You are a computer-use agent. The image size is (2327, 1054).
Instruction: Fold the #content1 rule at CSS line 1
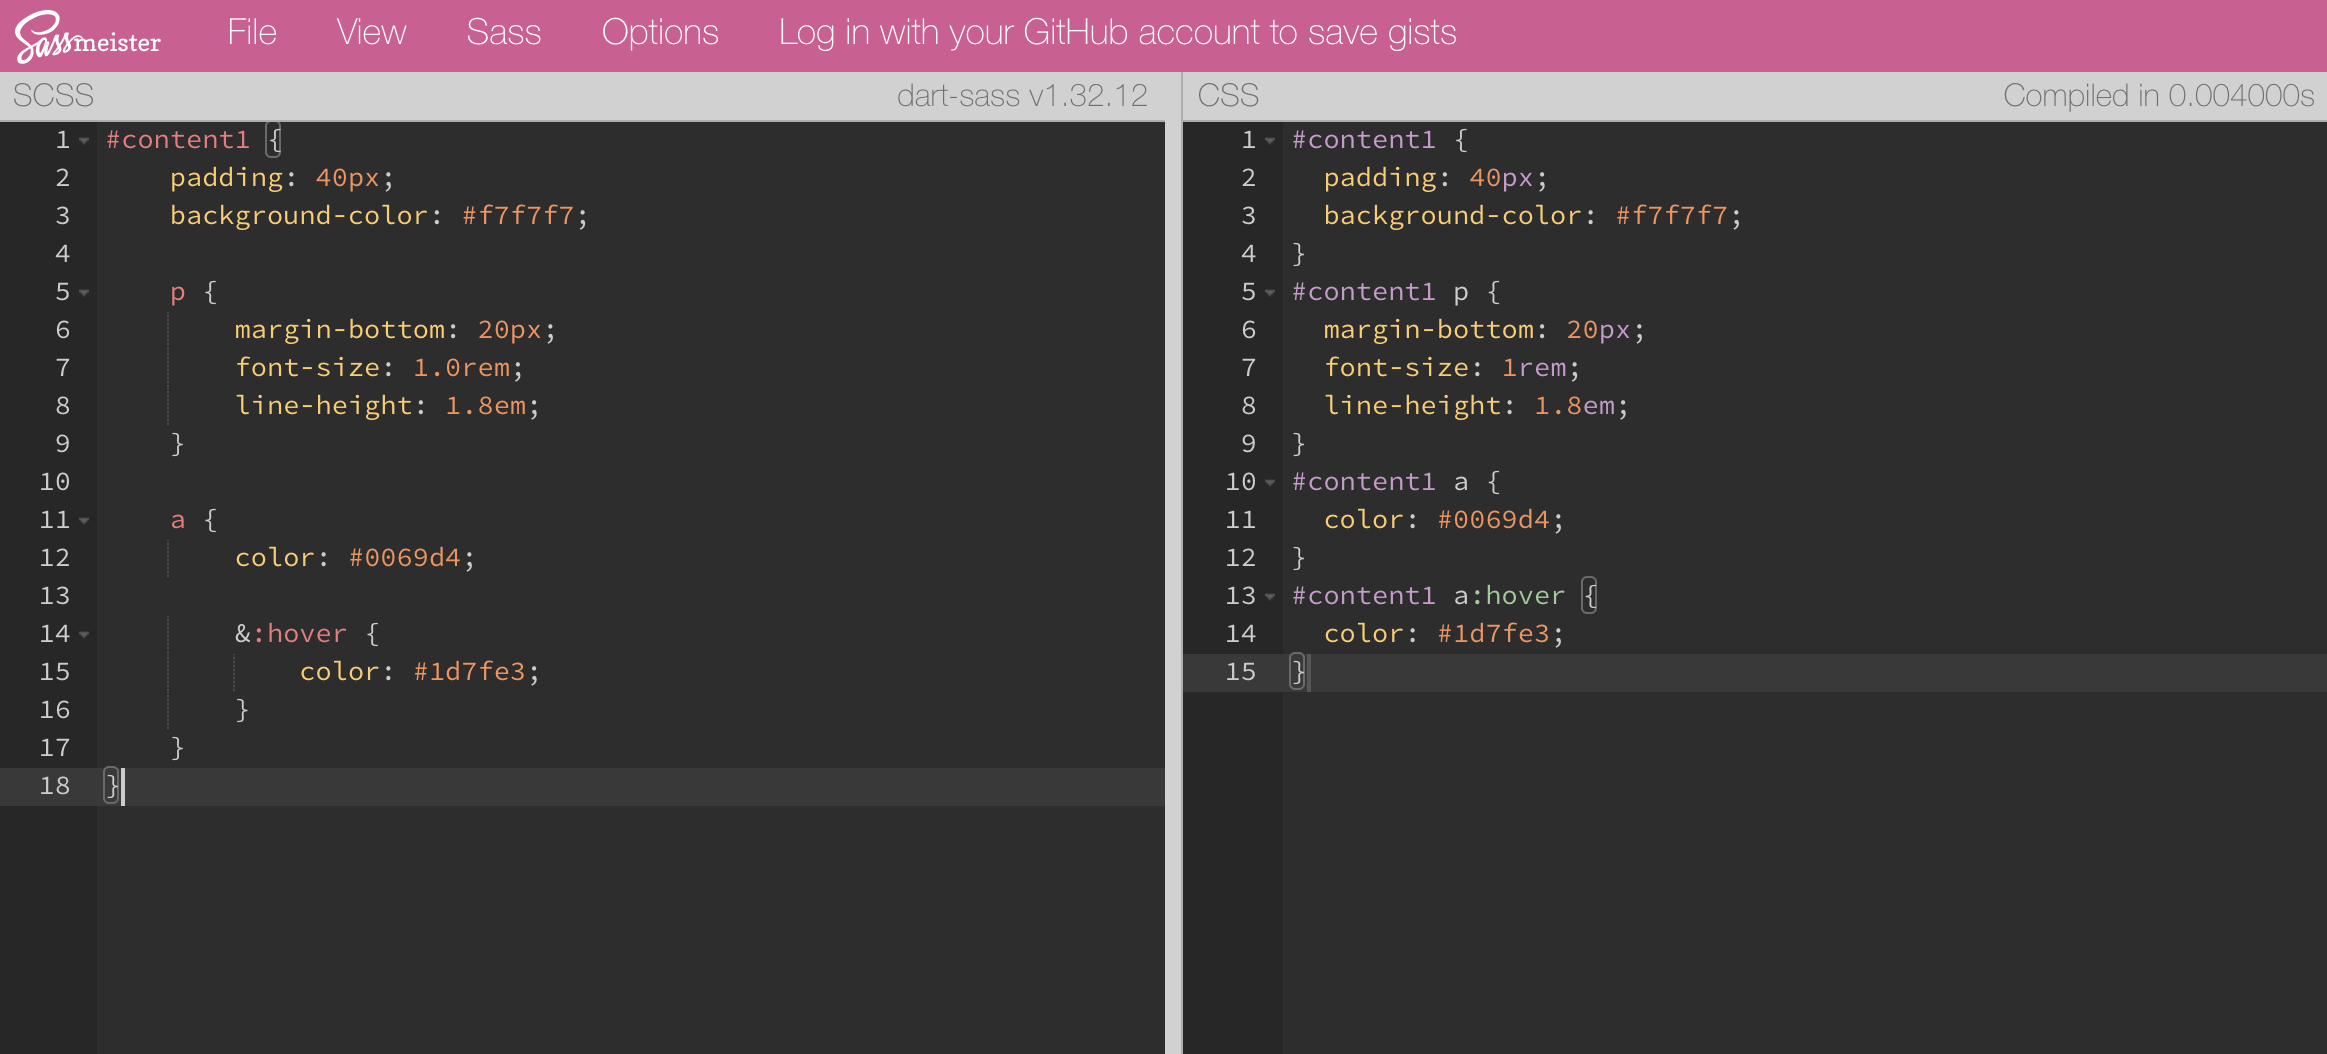pos(1270,141)
